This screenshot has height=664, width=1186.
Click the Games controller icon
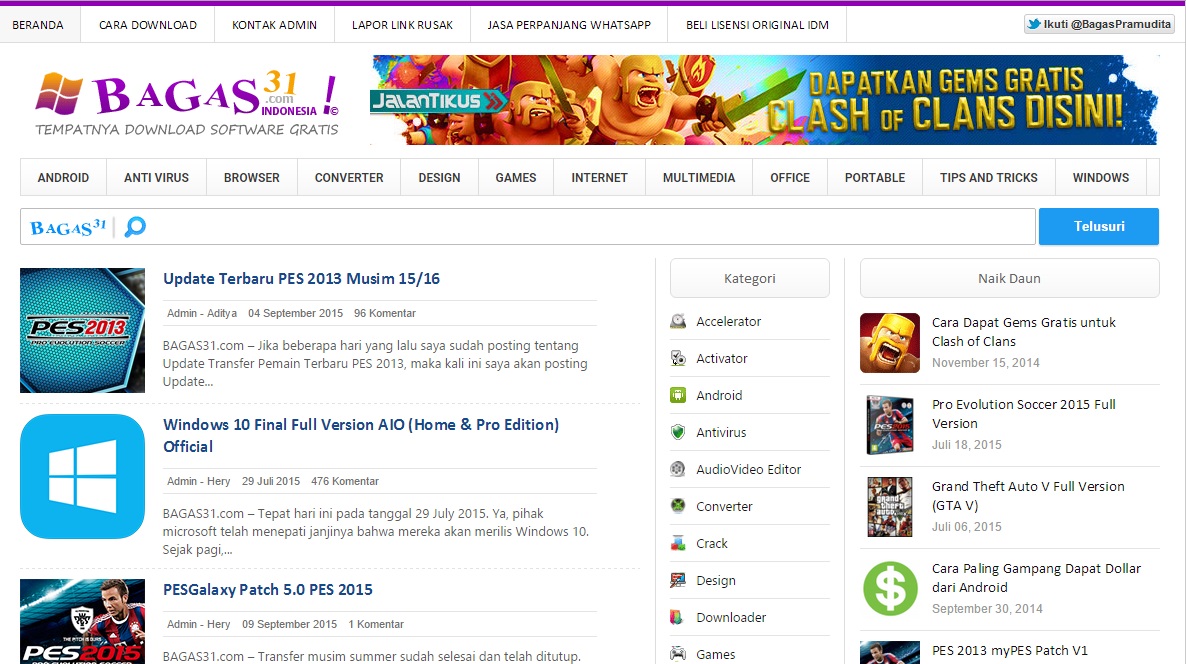(x=678, y=654)
